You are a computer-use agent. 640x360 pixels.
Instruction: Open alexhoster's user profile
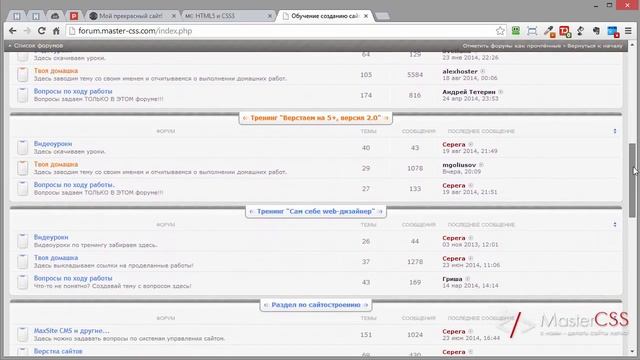coord(460,71)
